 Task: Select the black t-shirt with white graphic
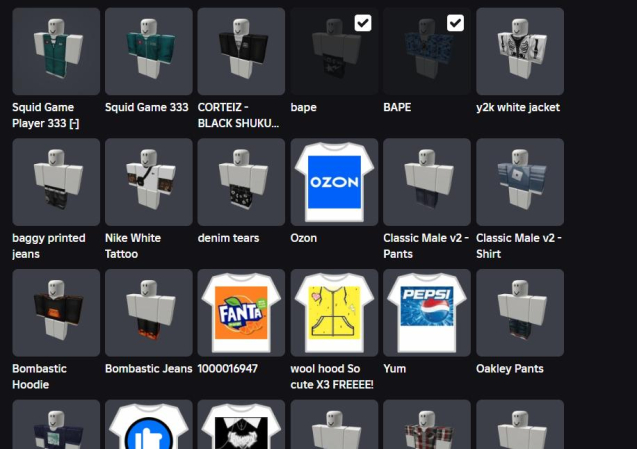tap(241, 427)
